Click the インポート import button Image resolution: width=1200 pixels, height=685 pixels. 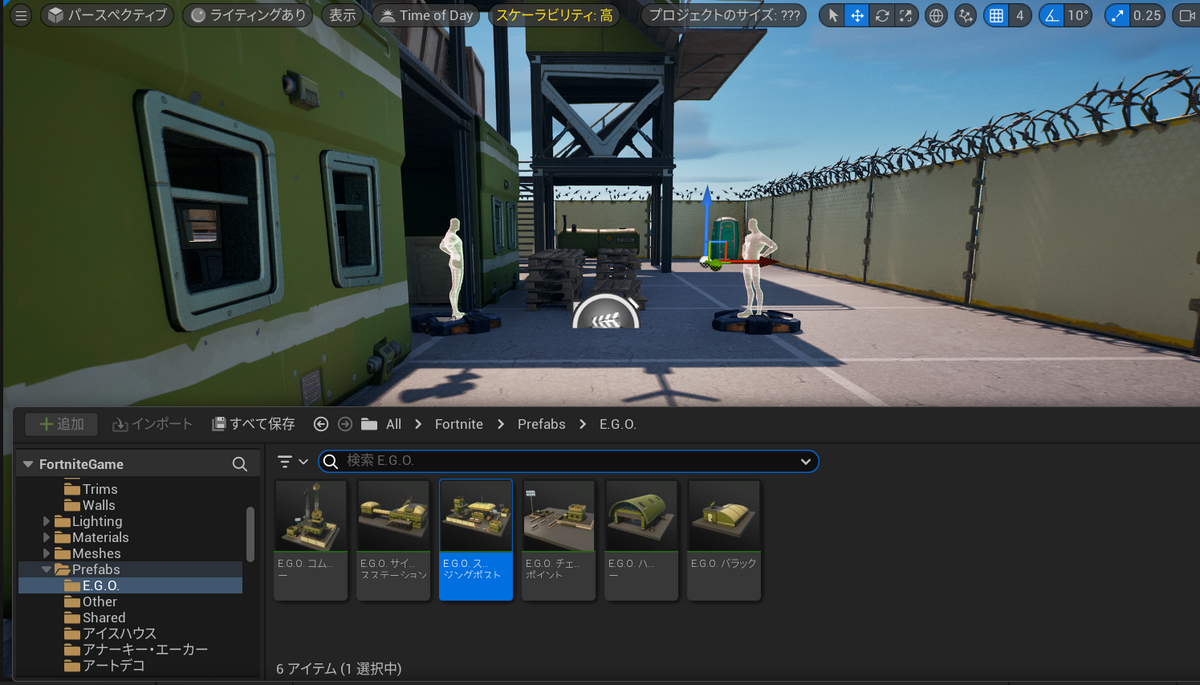click(152, 424)
